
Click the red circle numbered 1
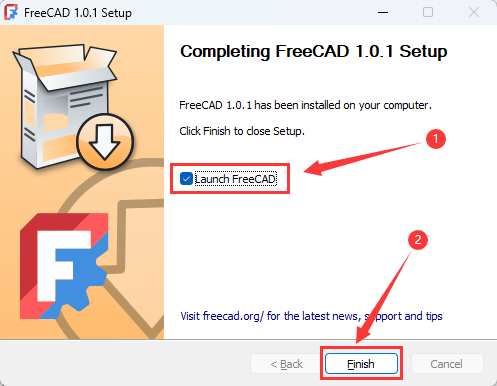tap(436, 139)
